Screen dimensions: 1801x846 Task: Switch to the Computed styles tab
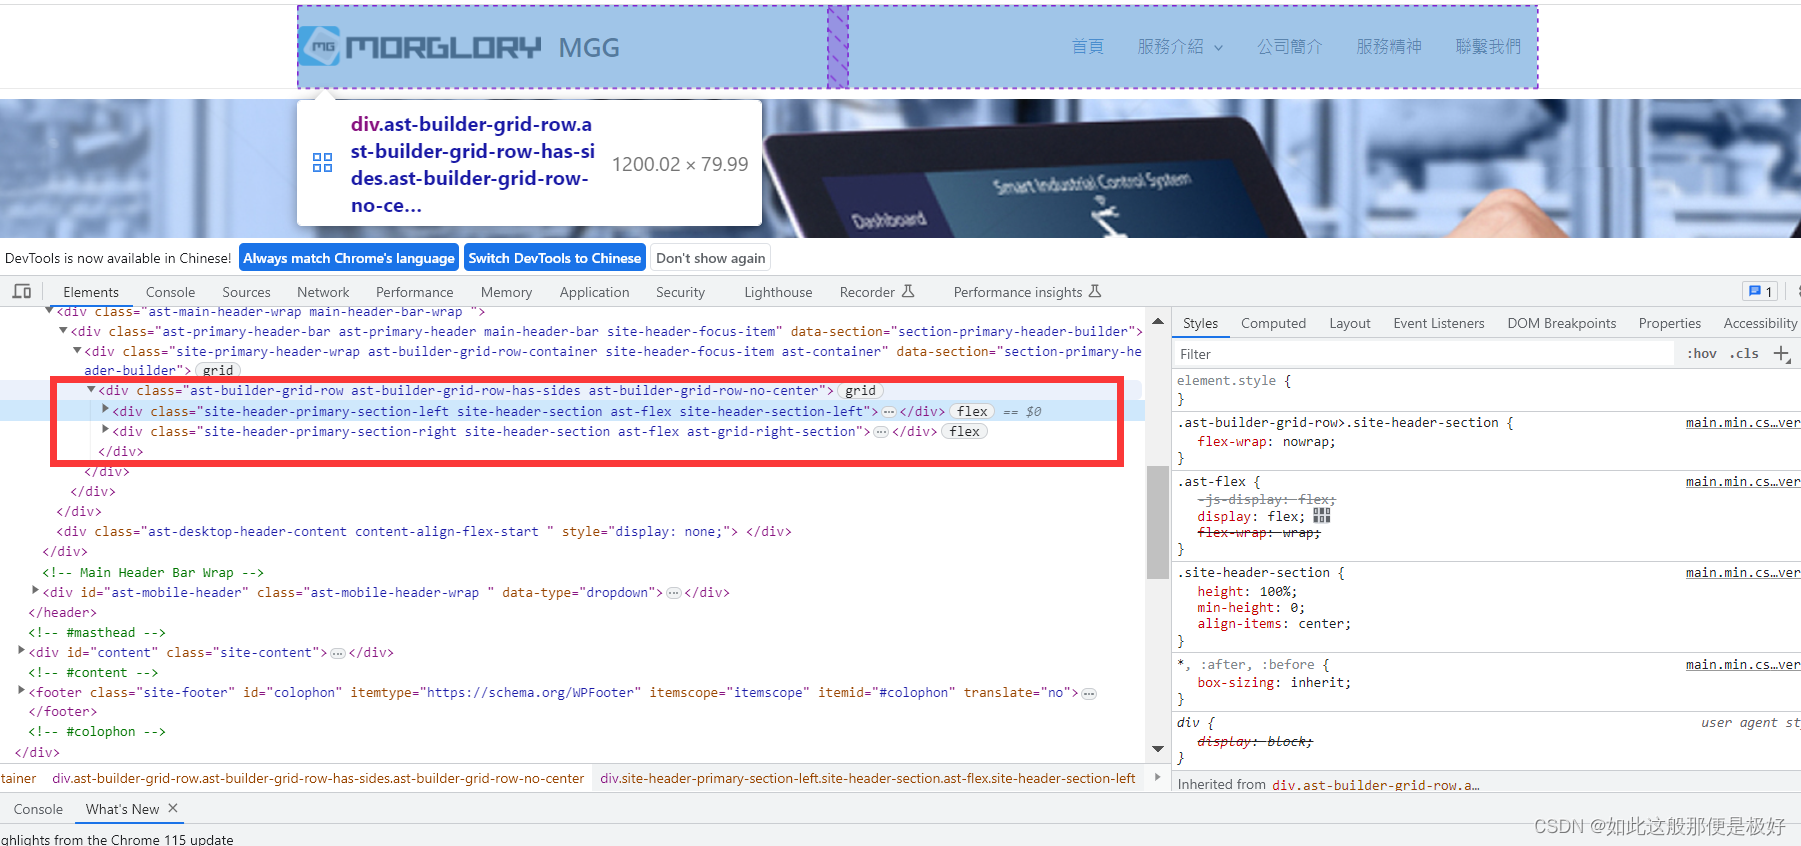tap(1273, 323)
